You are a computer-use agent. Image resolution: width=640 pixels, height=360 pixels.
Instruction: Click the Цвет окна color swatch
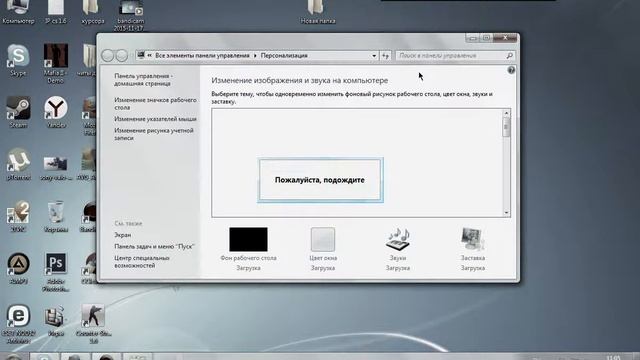click(322, 240)
